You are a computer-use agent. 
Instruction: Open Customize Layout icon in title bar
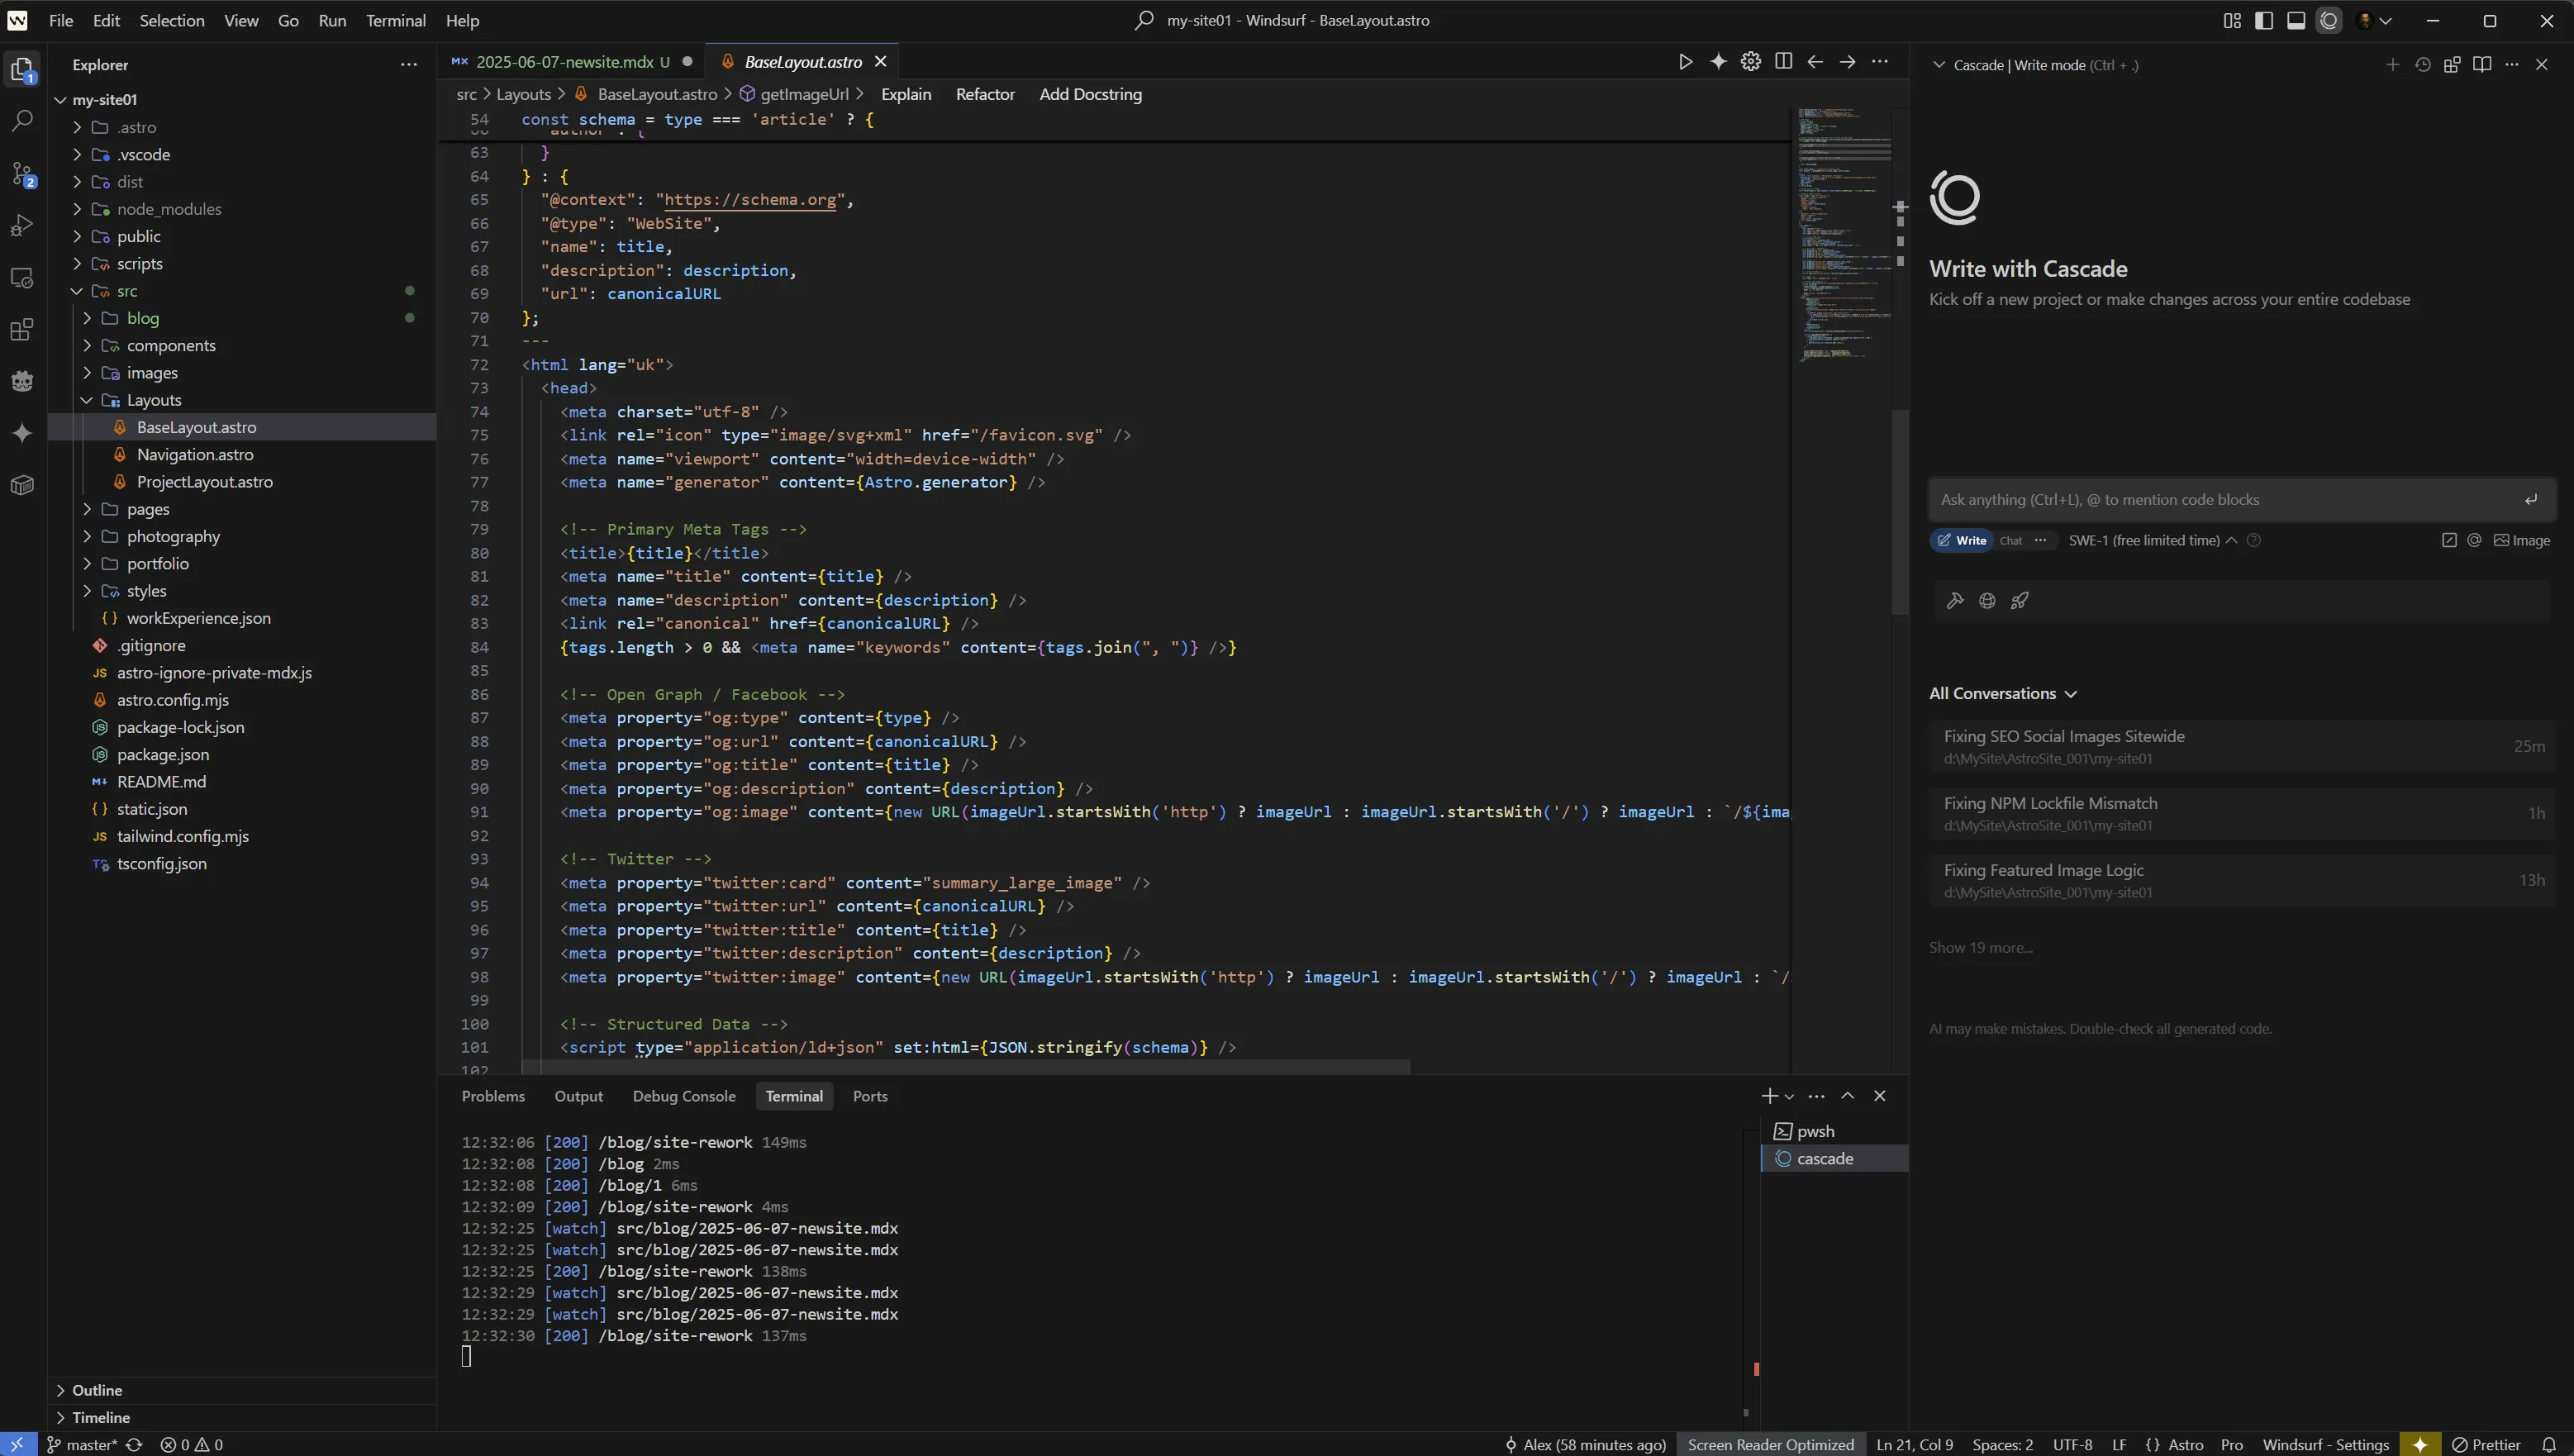coord(2232,20)
